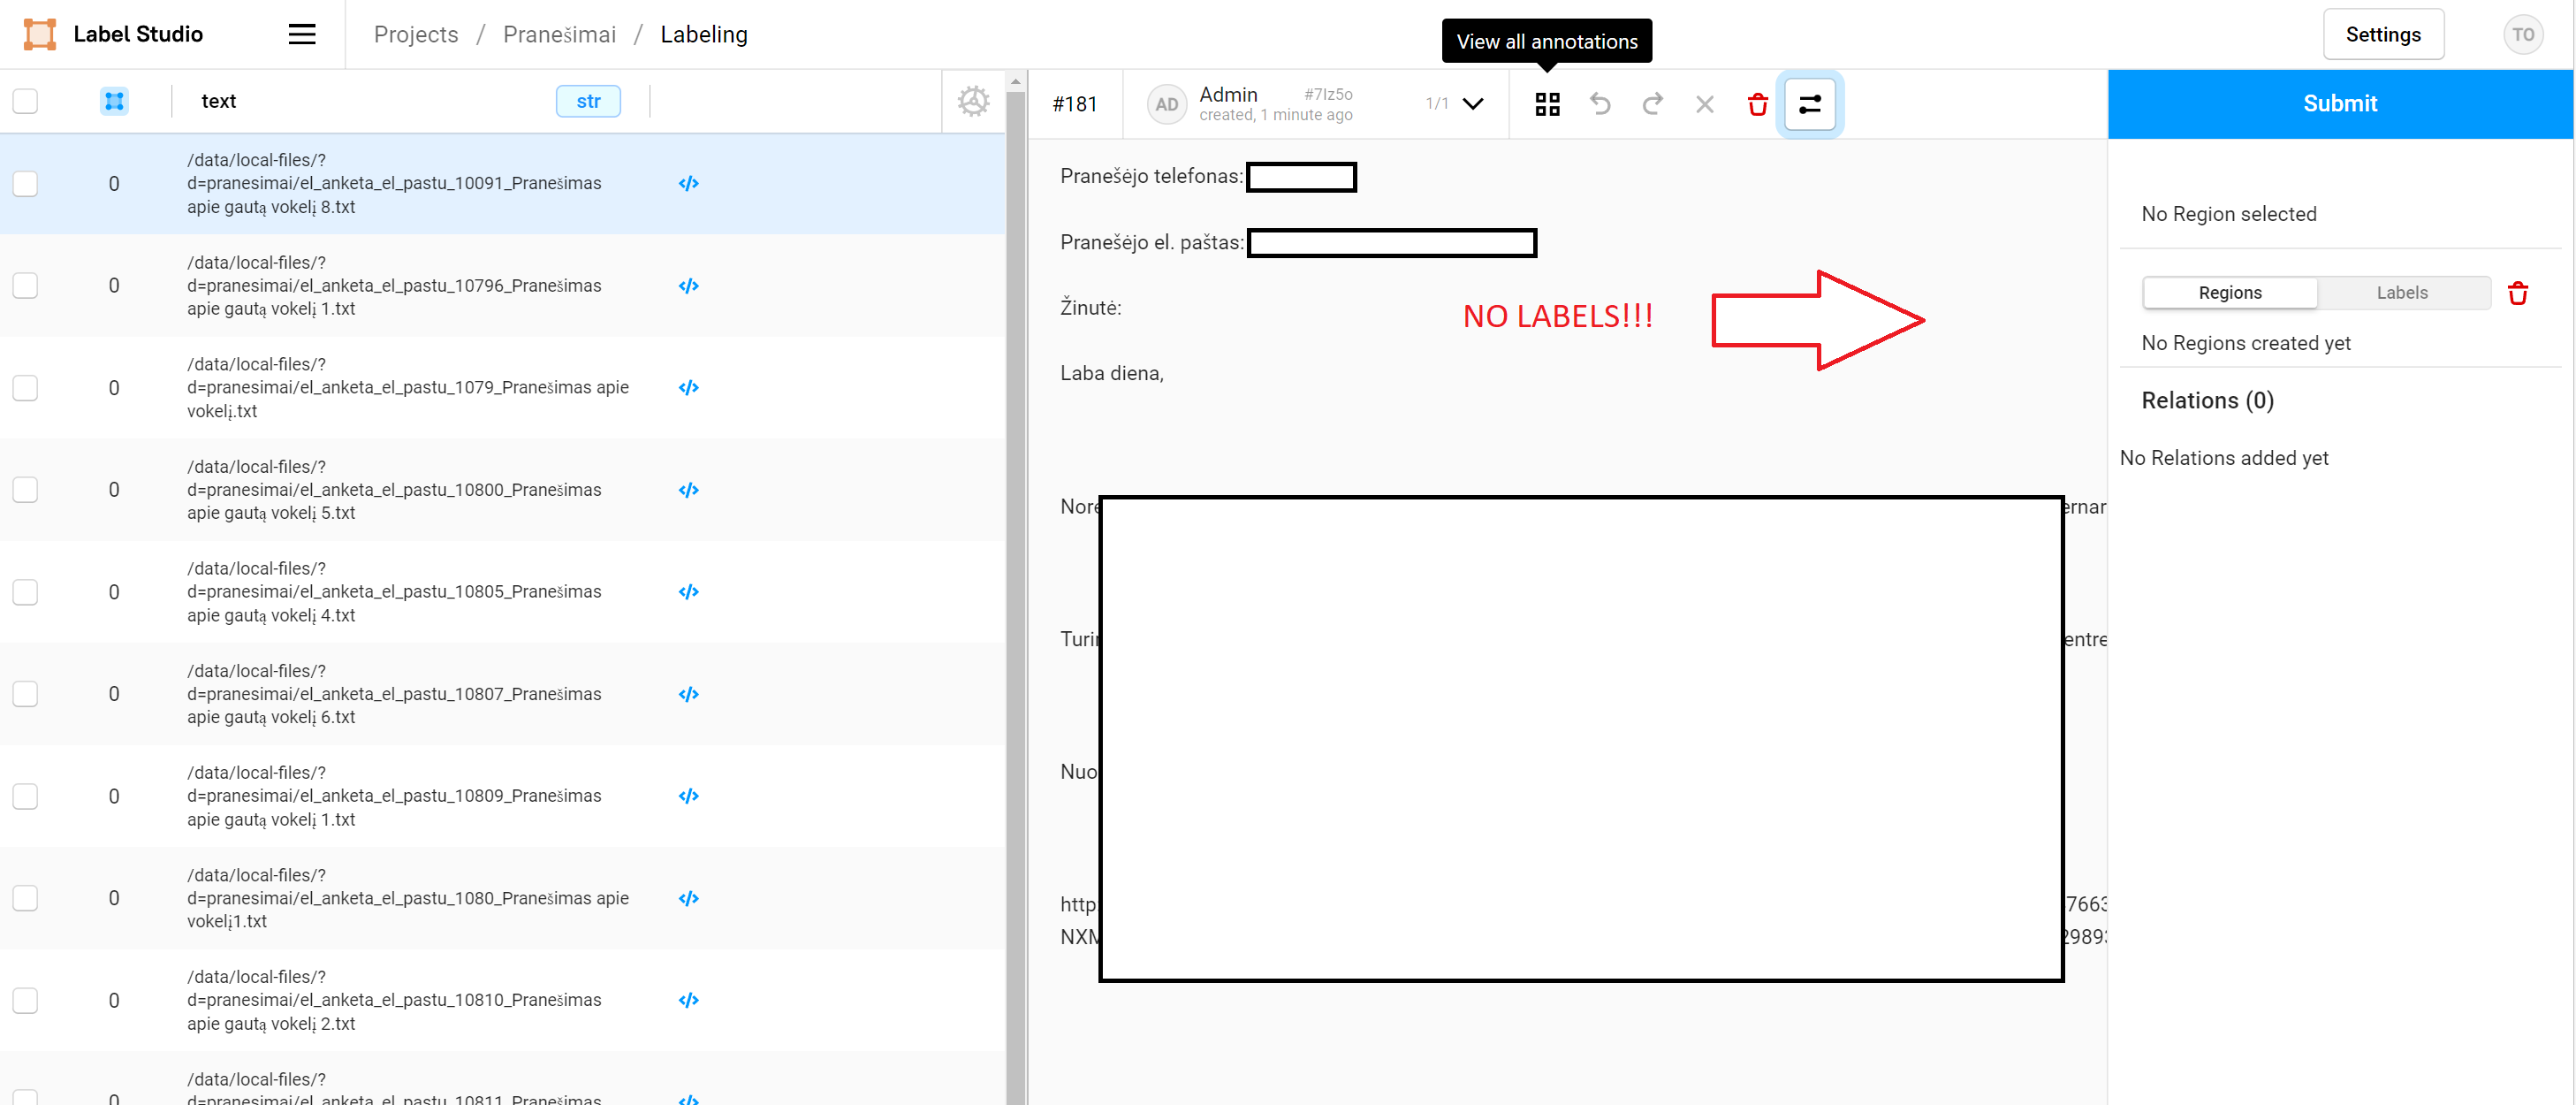The width and height of the screenshot is (2576, 1105).
Task: Open the grid view of all annotations
Action: pyautogui.click(x=1547, y=103)
